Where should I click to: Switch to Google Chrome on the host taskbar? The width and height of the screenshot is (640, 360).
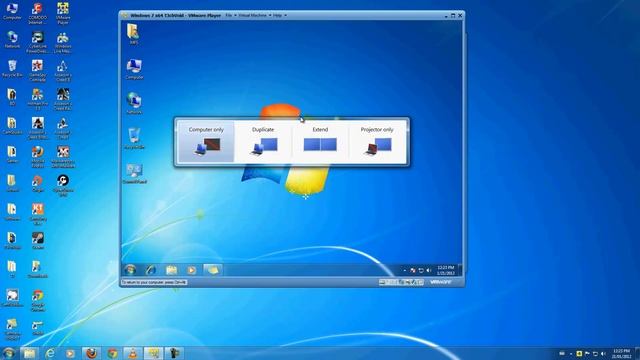pos(112,353)
